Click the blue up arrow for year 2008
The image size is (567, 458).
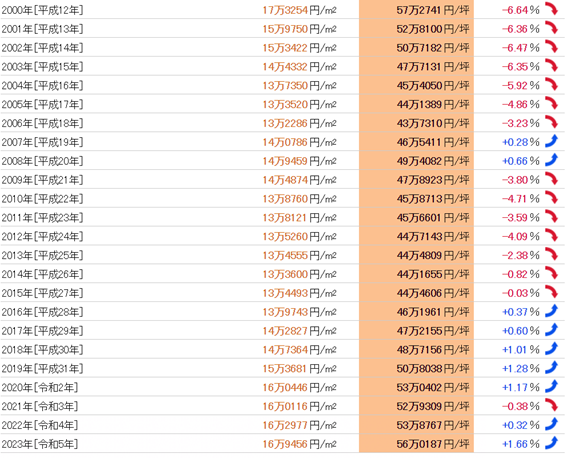(551, 160)
